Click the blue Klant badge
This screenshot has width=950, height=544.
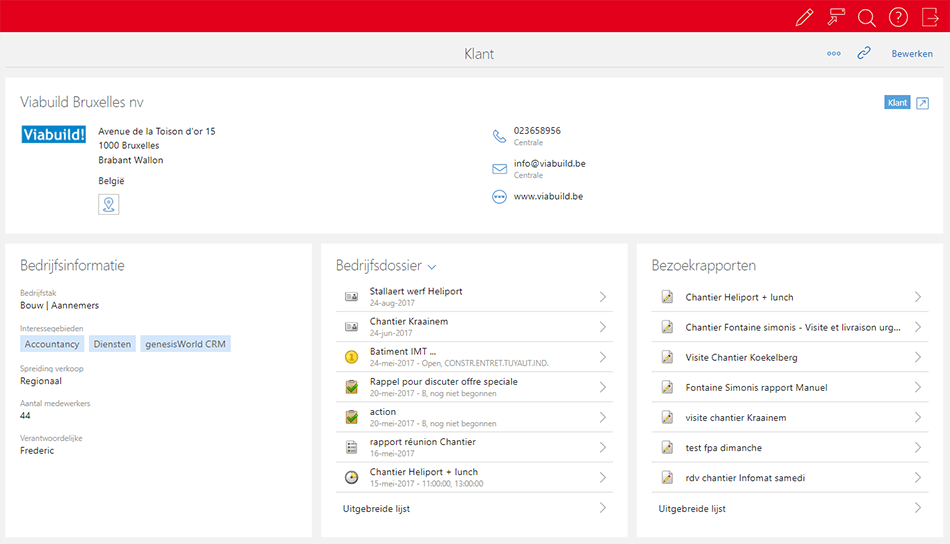[x=897, y=102]
